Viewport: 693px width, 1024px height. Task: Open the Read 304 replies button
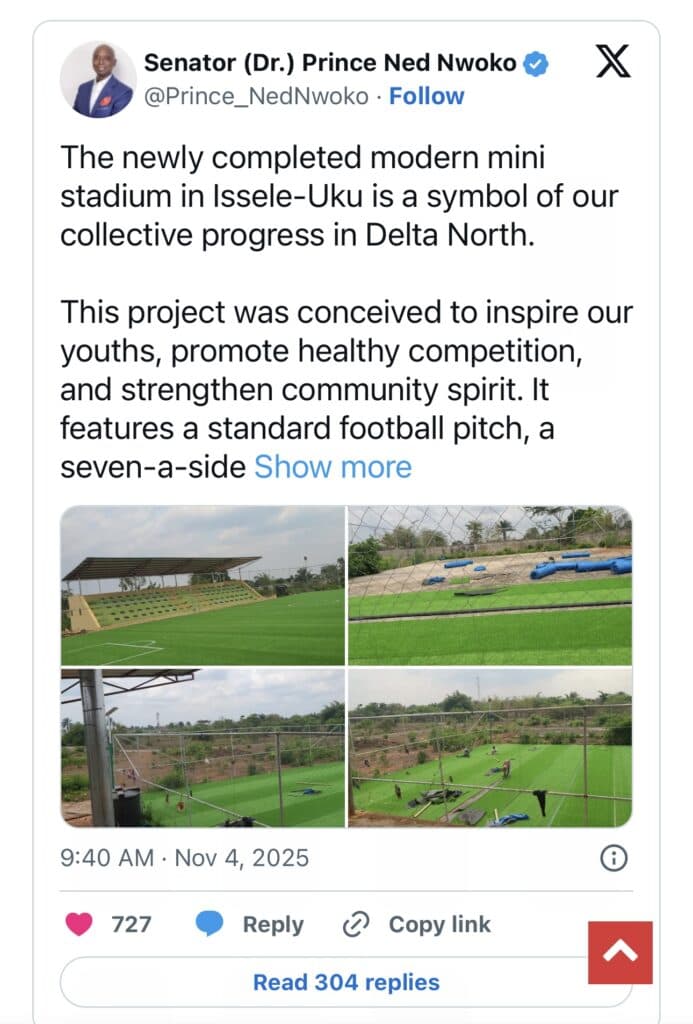[346, 982]
